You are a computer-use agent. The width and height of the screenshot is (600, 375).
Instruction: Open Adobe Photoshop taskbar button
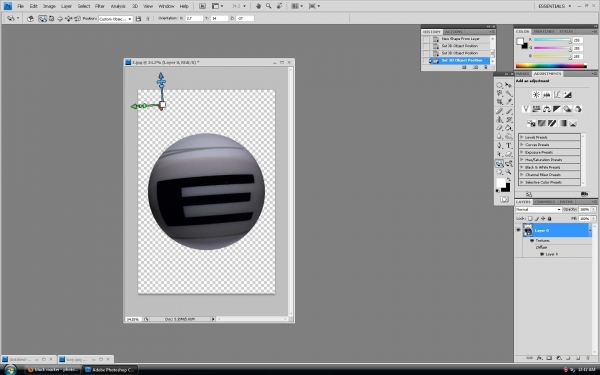[109, 370]
